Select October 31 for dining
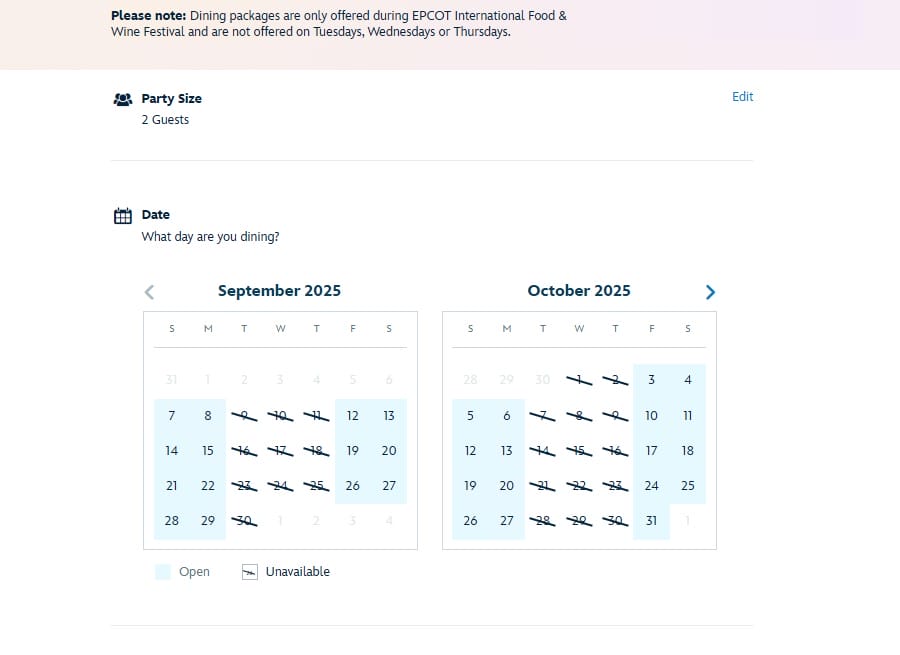Screen dimensions: 900x655 click(651, 520)
